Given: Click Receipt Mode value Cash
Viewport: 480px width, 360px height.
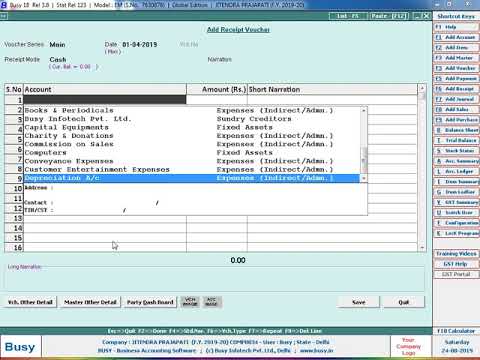Looking at the screenshot, I should (58, 60).
